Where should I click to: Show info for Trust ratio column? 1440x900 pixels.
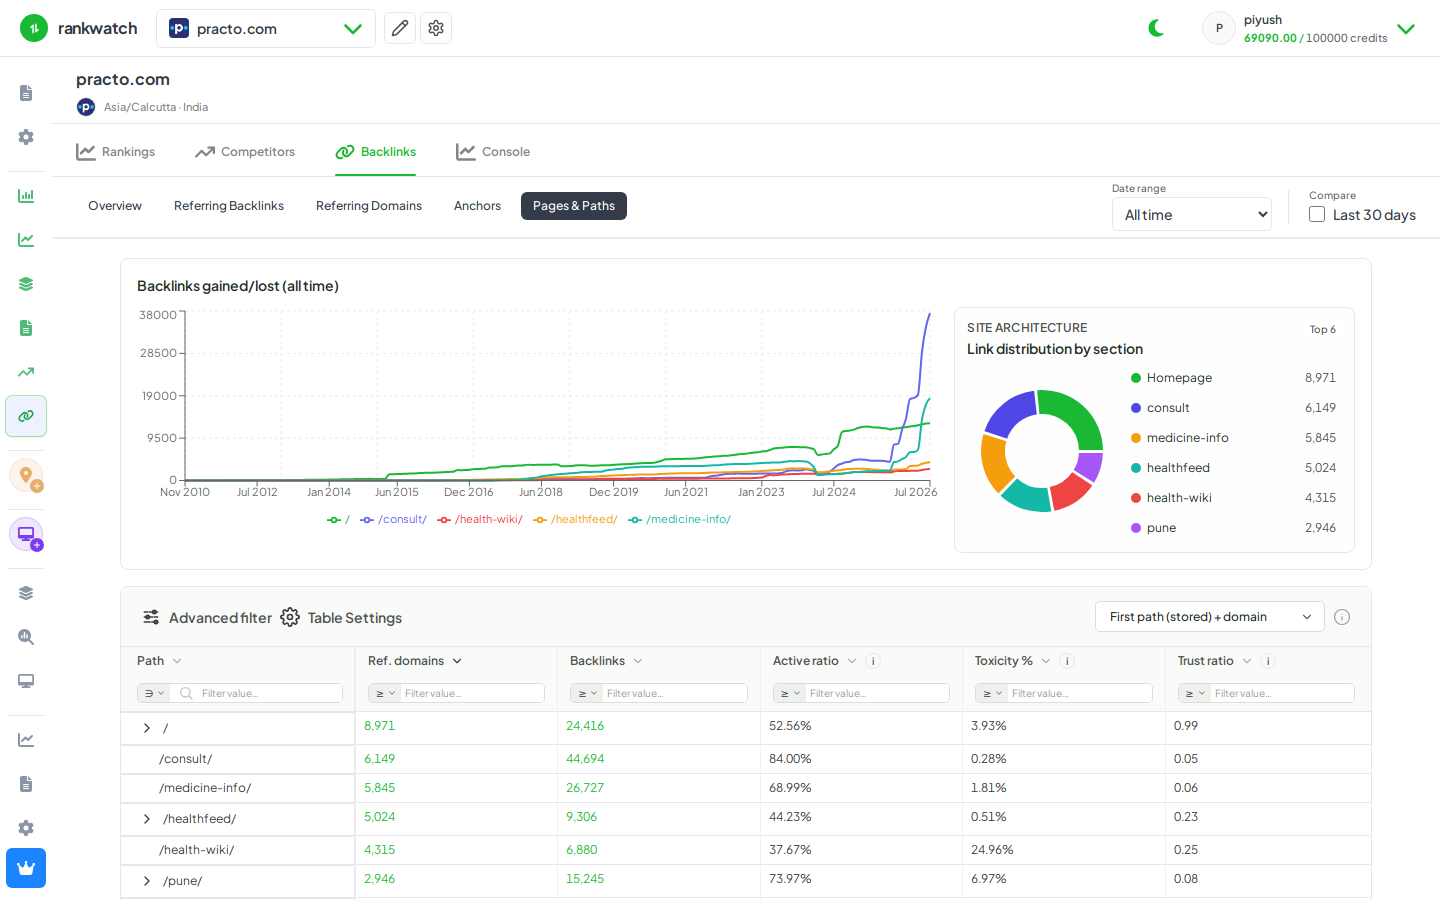tap(1268, 661)
